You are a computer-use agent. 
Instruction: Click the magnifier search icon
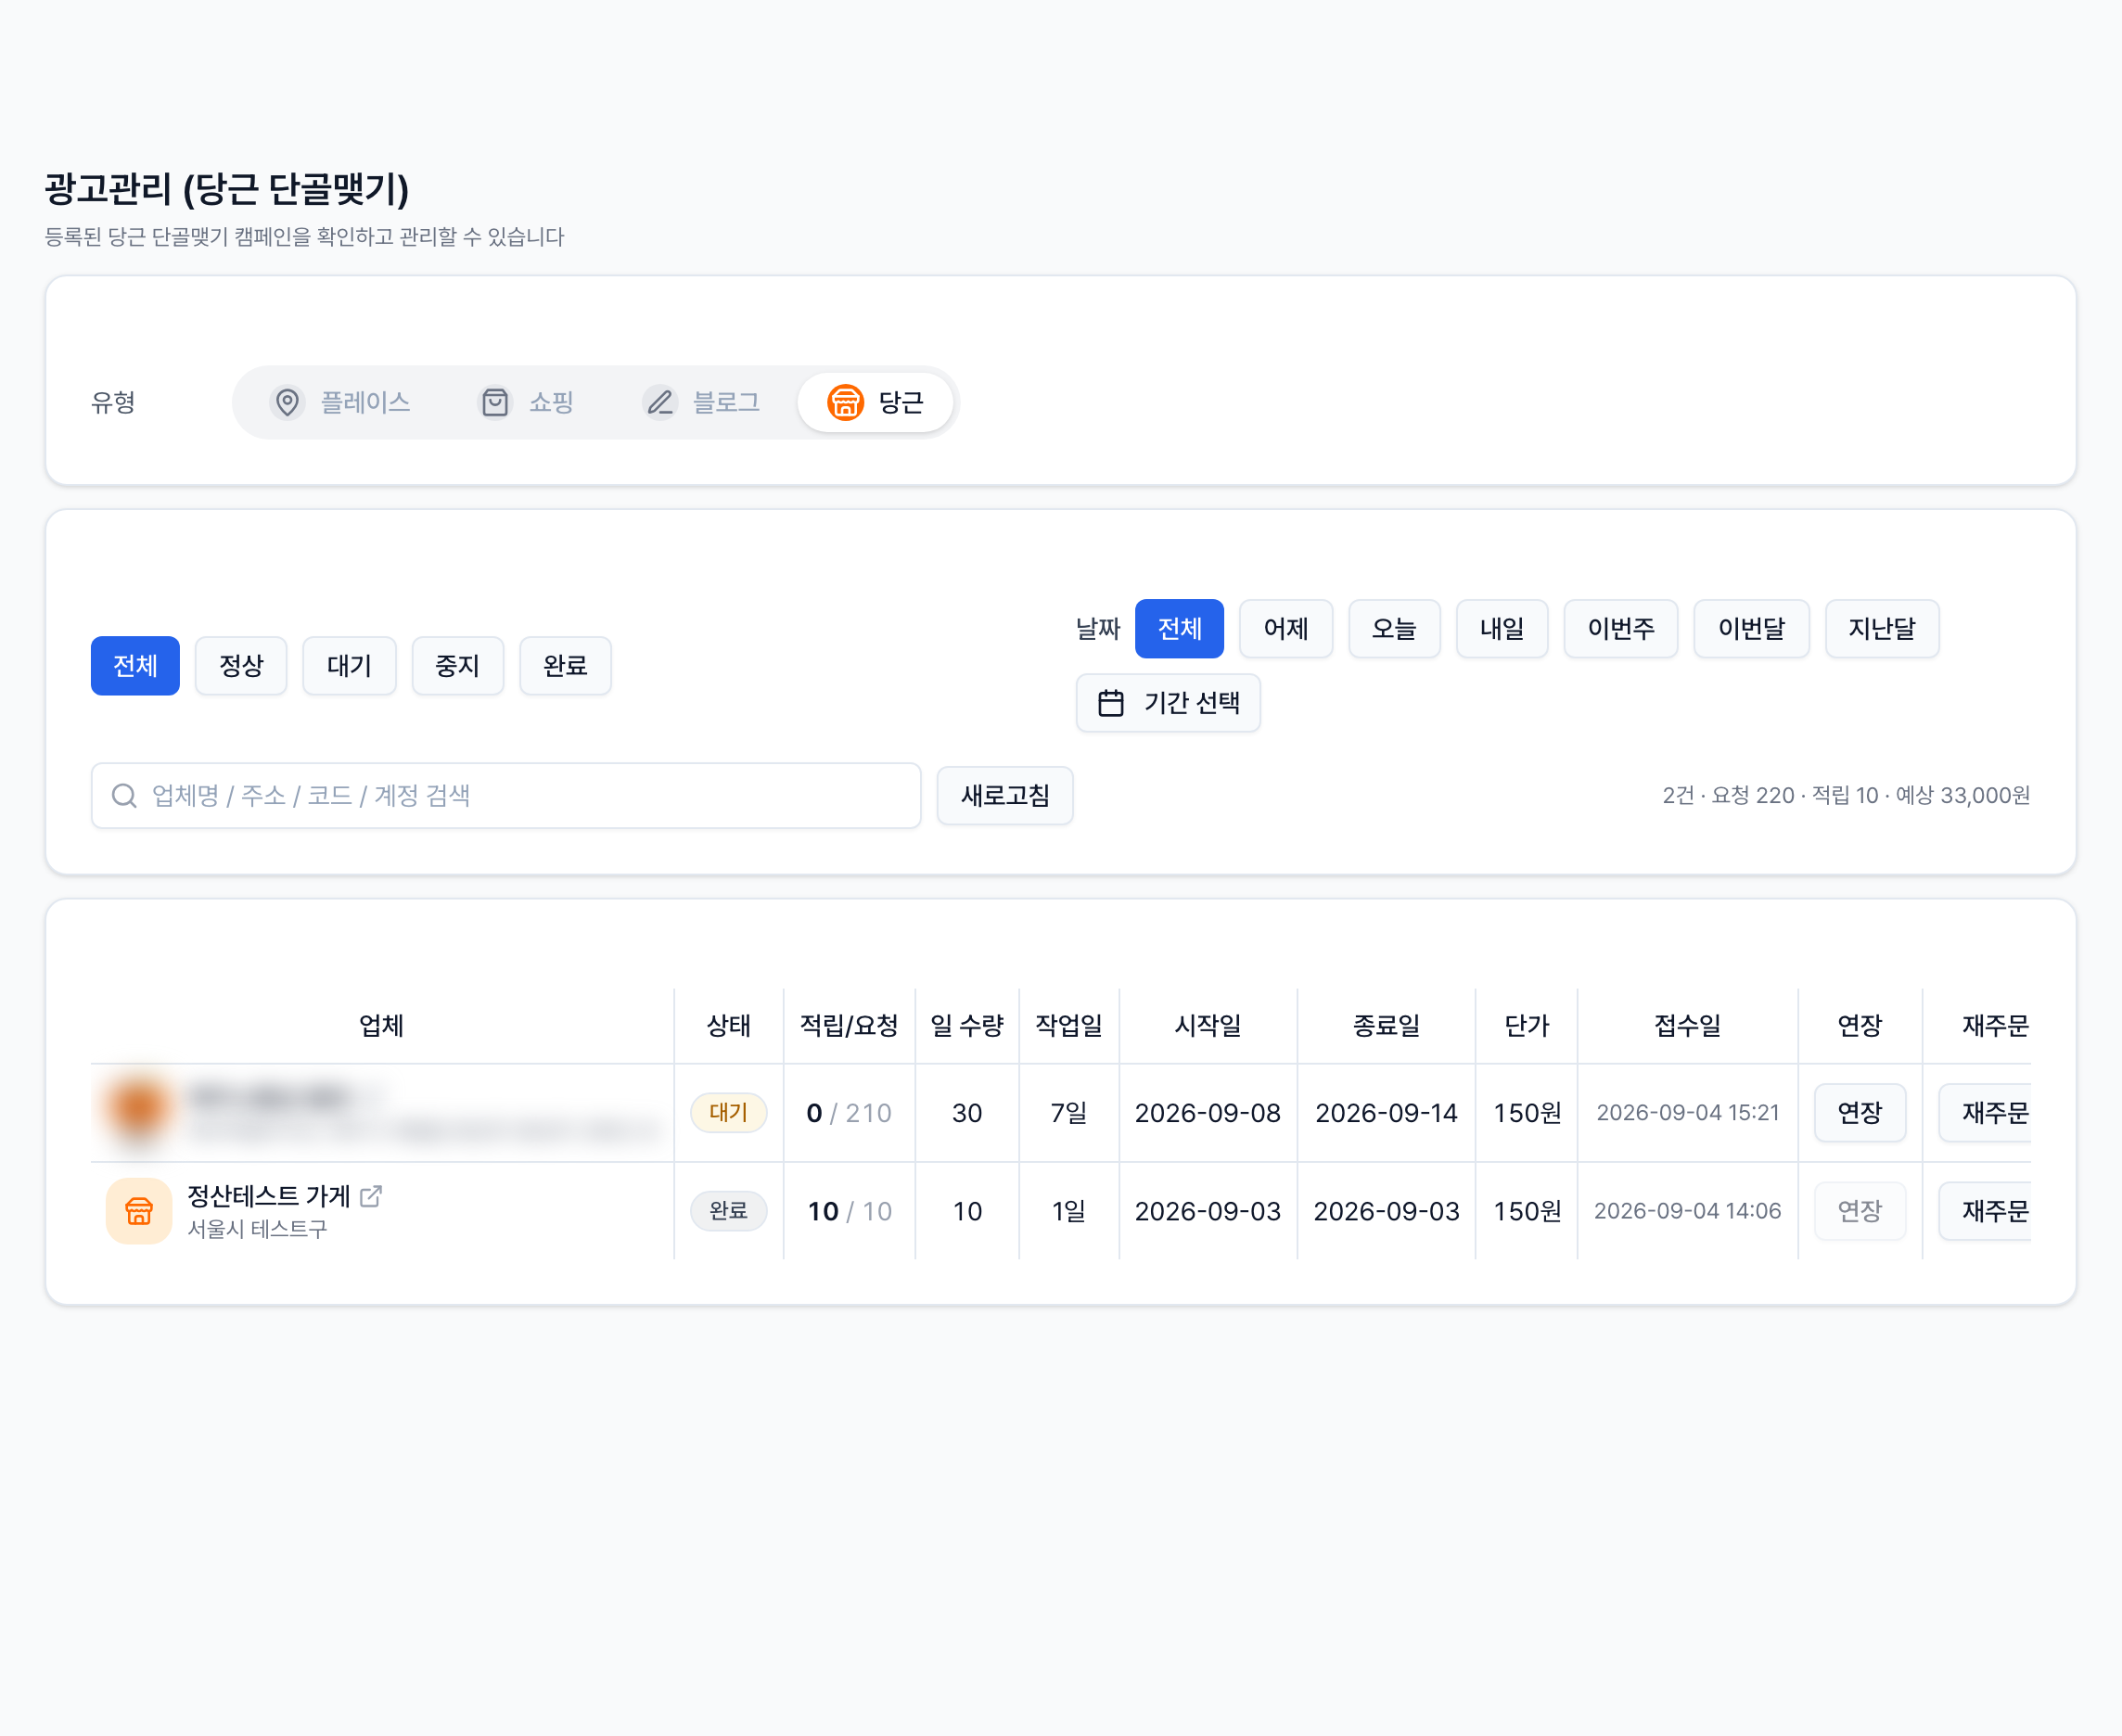(124, 796)
